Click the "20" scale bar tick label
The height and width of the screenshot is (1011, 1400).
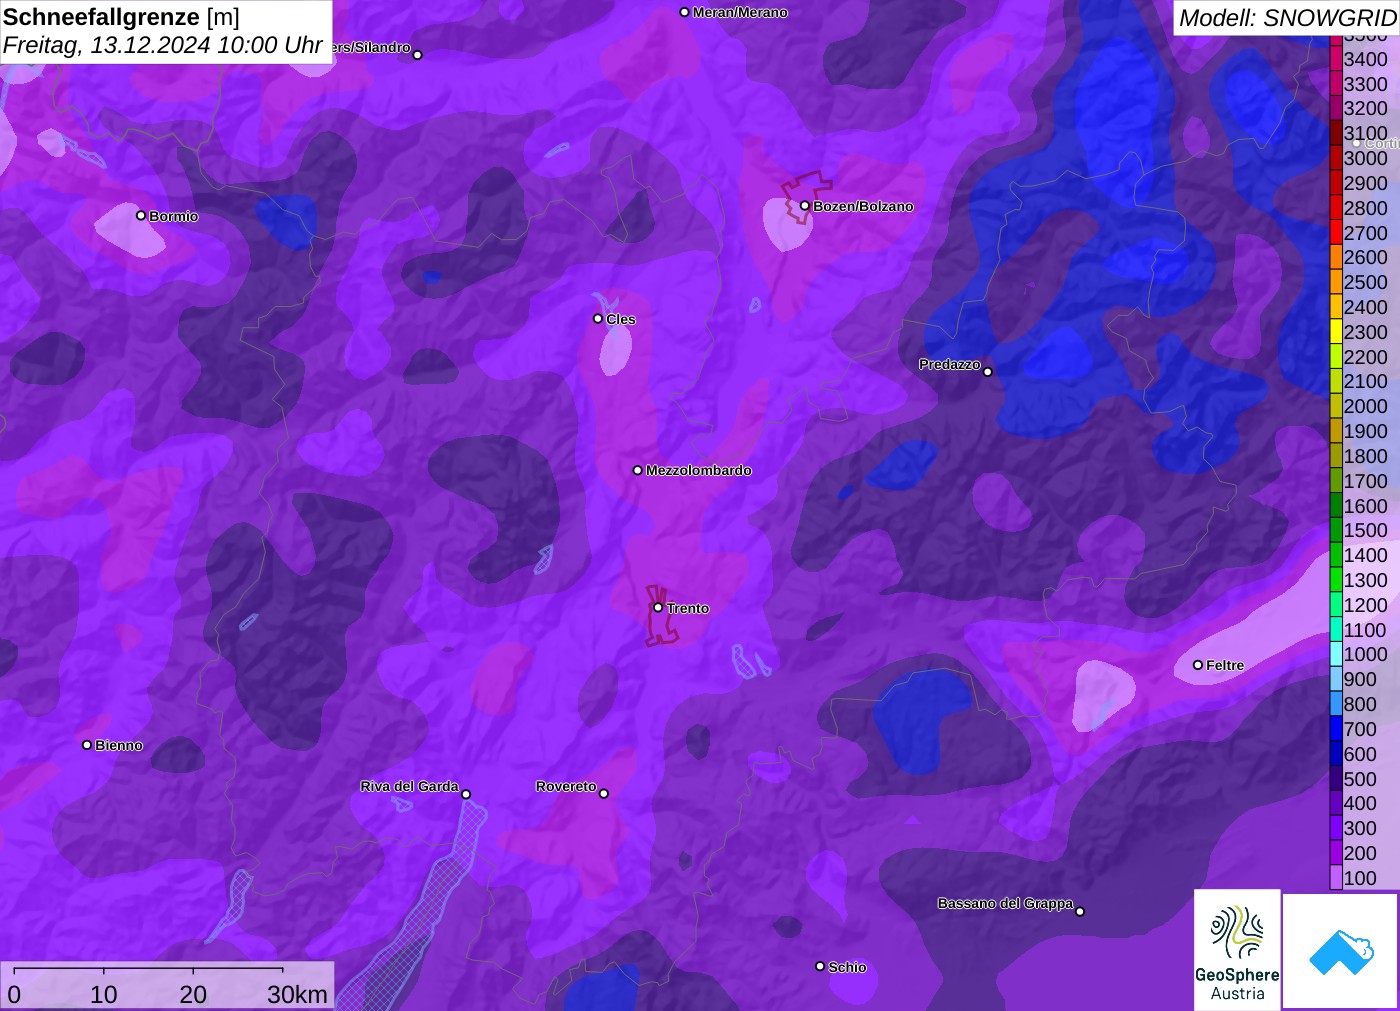click(x=193, y=994)
